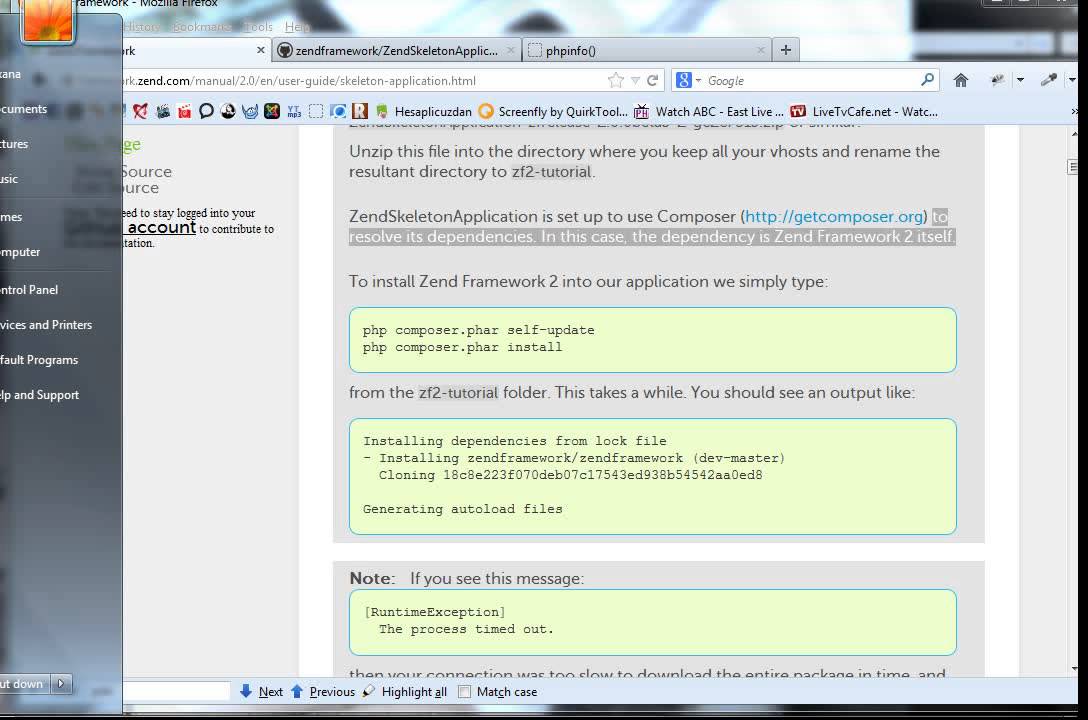Click the page vertical scrollbar thumb
1088x720 pixels.
pos(1073,166)
